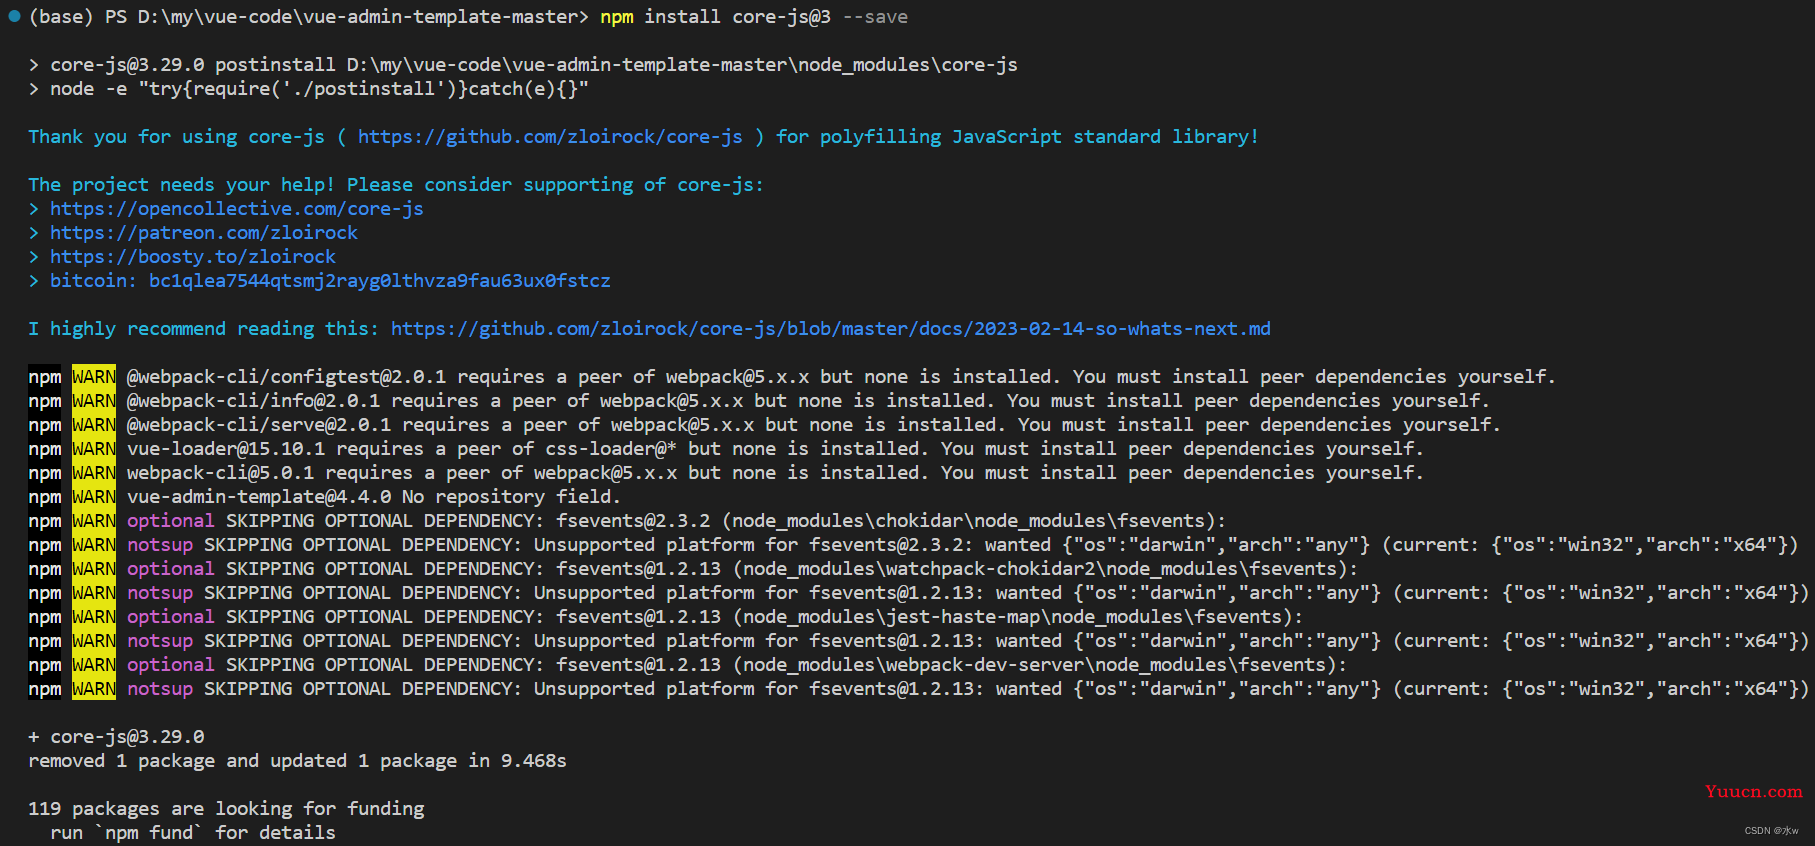The height and width of the screenshot is (846, 1815).
Task: Click the 'vue-loader@15.10.1 requires a peer' warning
Action: (726, 449)
